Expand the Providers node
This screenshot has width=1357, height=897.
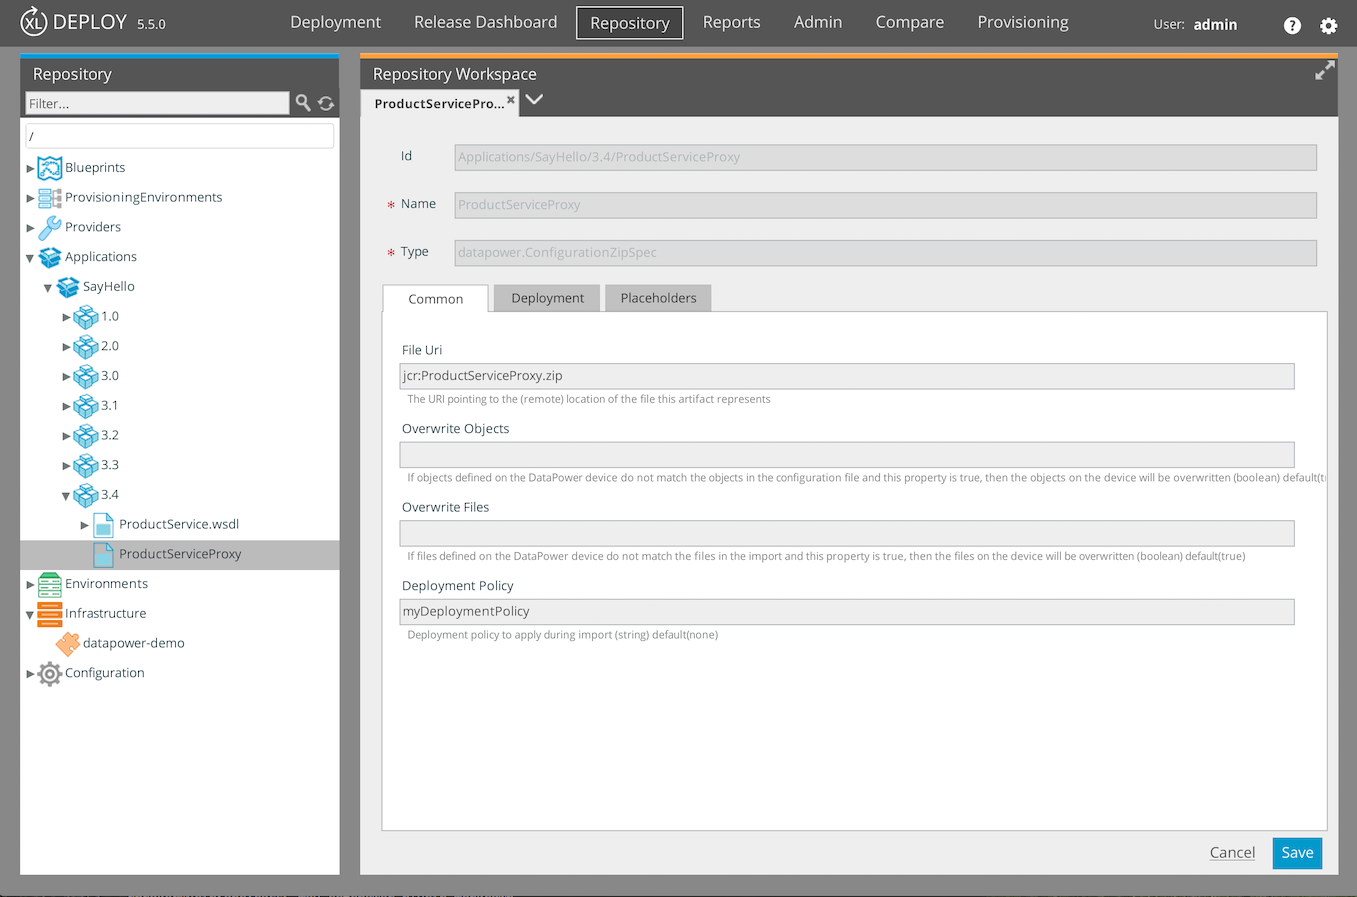[30, 228]
